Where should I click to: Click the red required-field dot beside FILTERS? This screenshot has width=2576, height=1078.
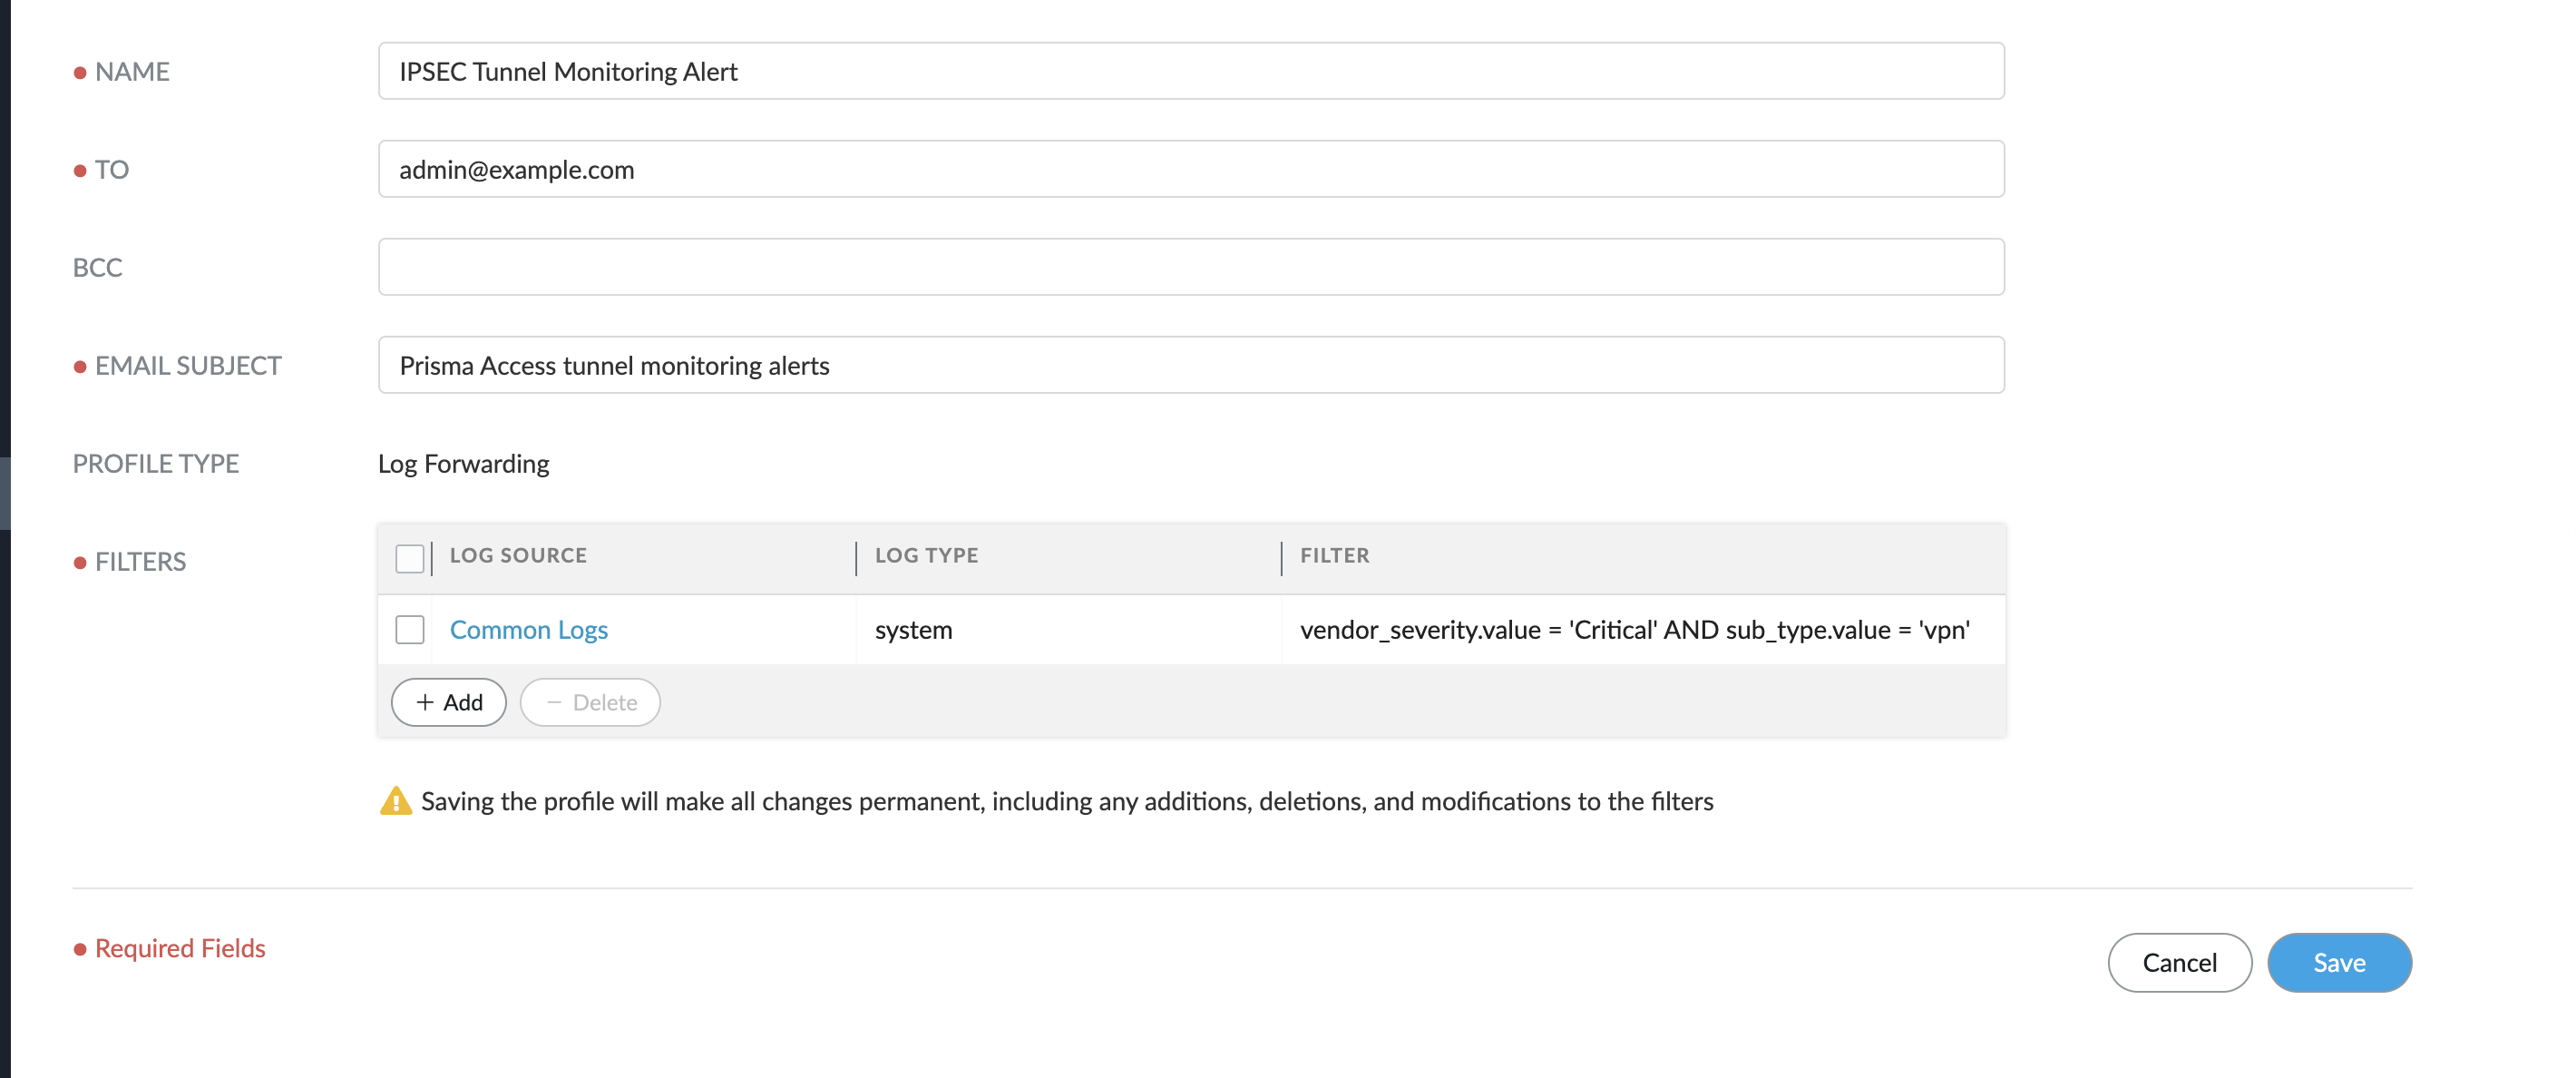[80, 562]
